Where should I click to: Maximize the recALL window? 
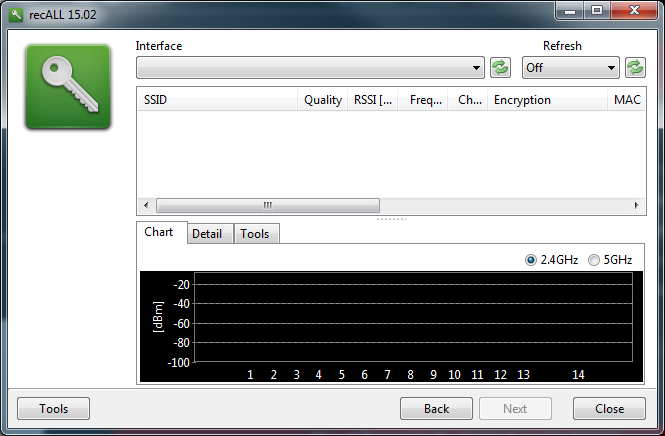pyautogui.click(x=597, y=11)
